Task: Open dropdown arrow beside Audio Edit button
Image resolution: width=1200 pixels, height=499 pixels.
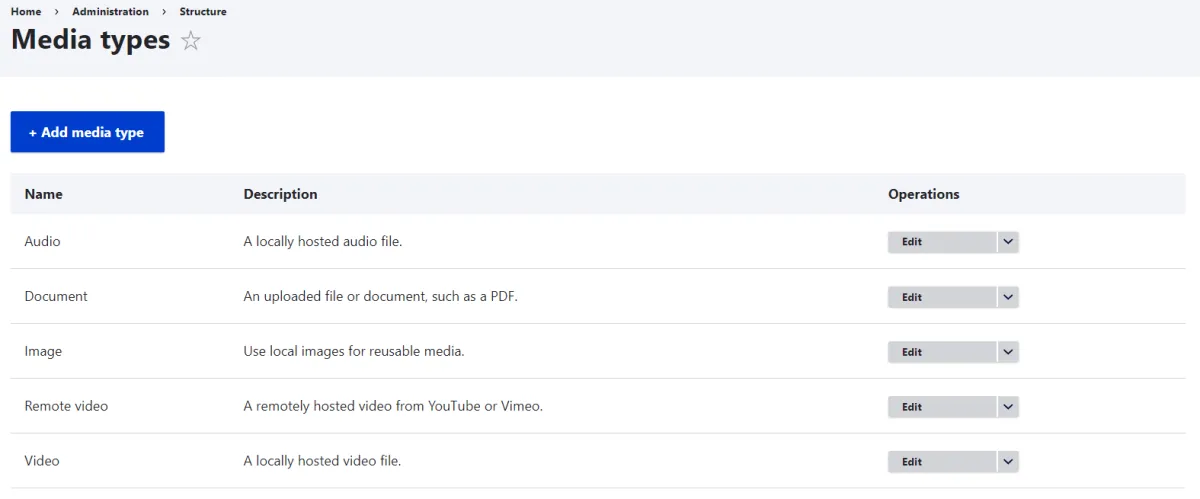Action: pyautogui.click(x=1008, y=242)
